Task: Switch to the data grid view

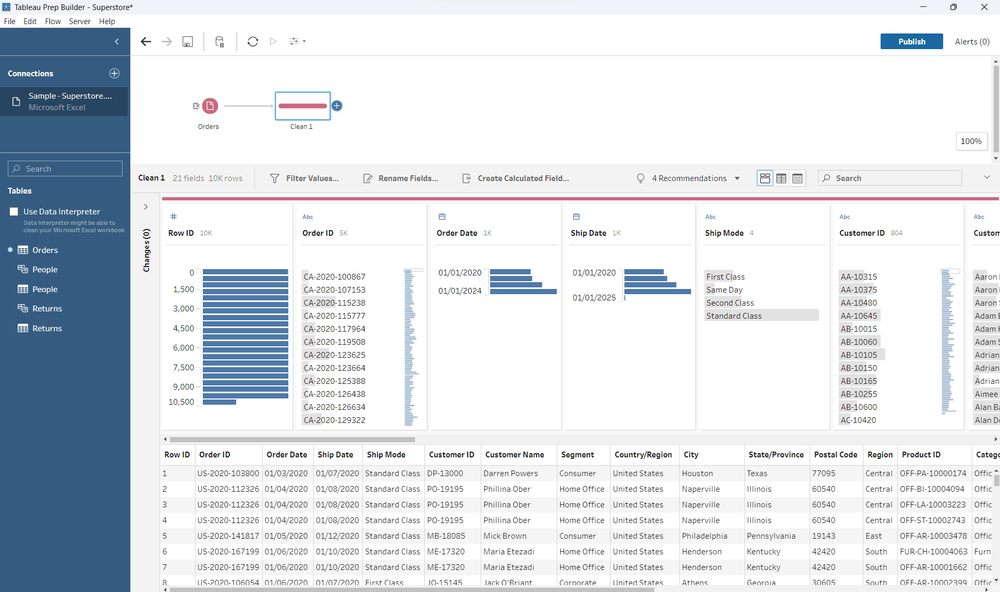Action: point(781,179)
